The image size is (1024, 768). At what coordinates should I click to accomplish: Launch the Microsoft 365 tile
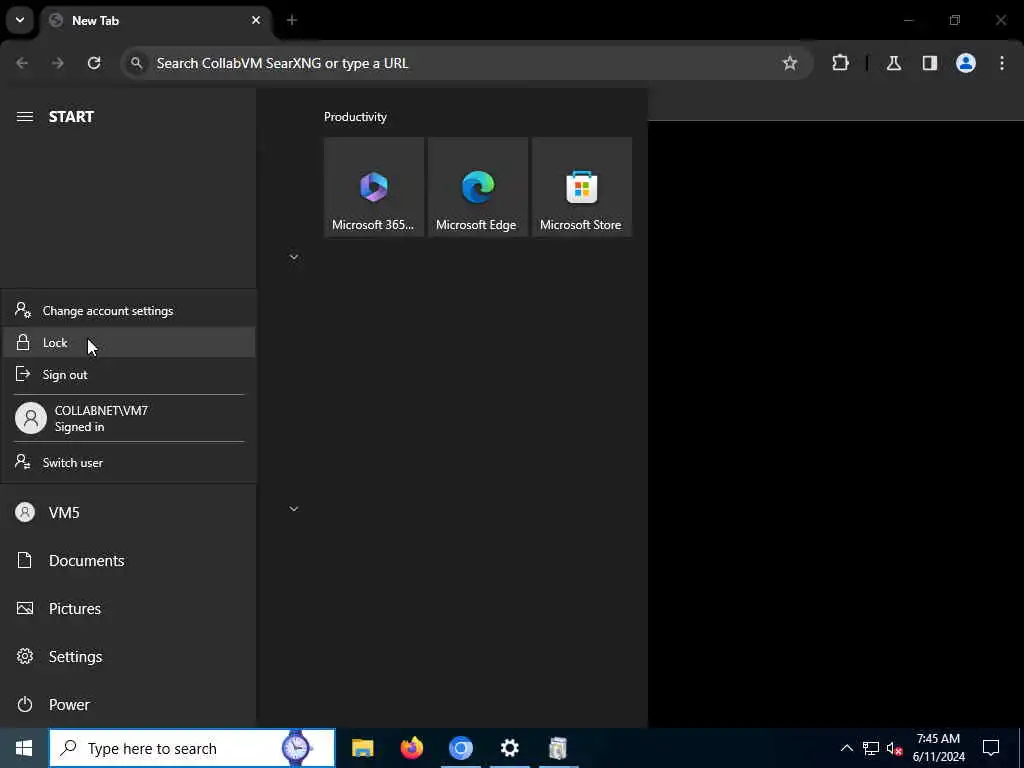coord(374,187)
